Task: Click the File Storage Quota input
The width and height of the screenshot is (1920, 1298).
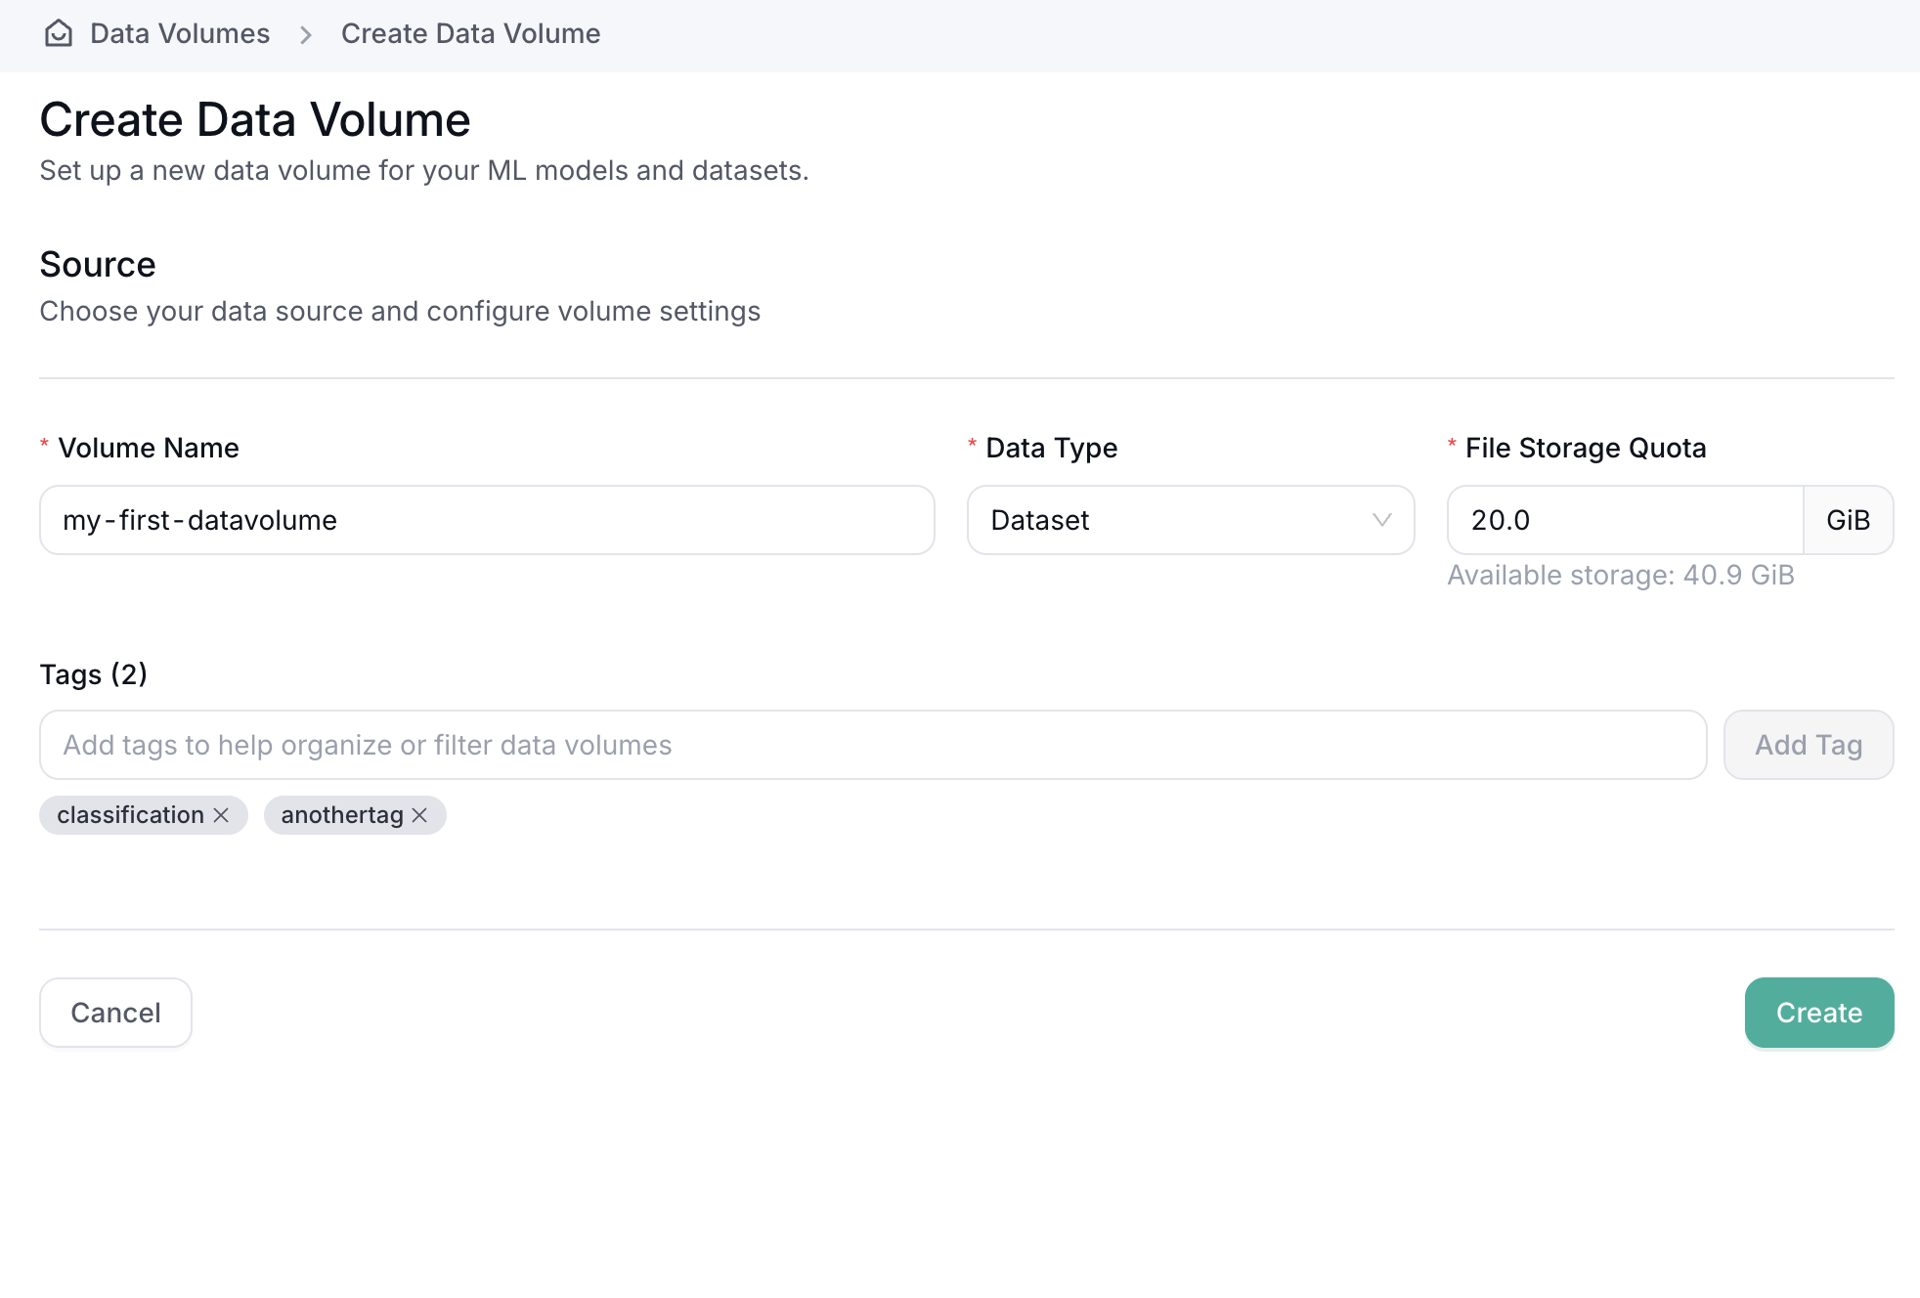Action: [1624, 520]
